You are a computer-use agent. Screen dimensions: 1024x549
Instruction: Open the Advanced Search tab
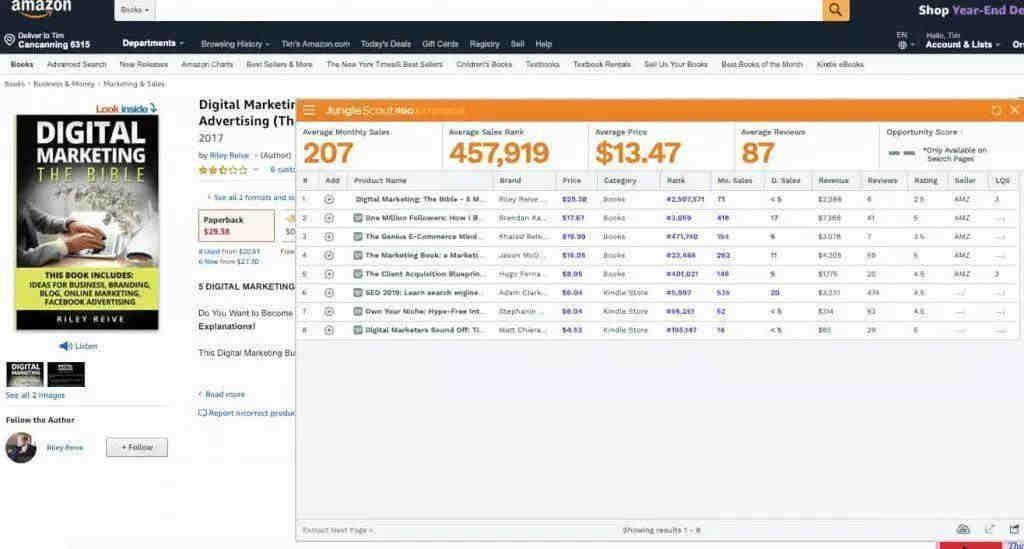click(76, 65)
